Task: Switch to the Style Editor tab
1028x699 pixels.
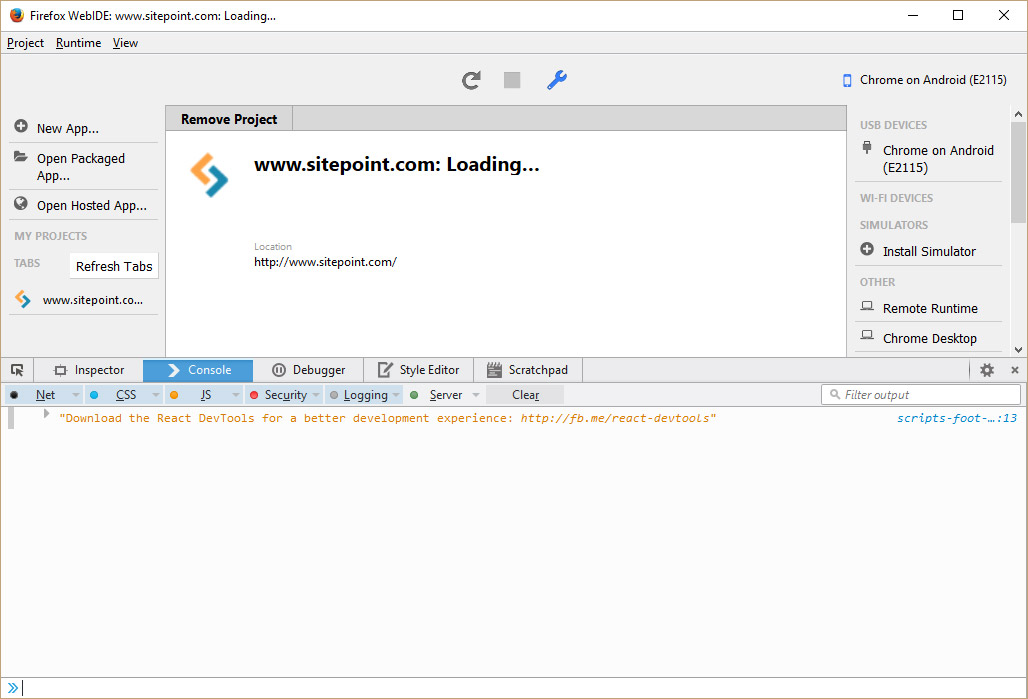Action: (x=418, y=370)
